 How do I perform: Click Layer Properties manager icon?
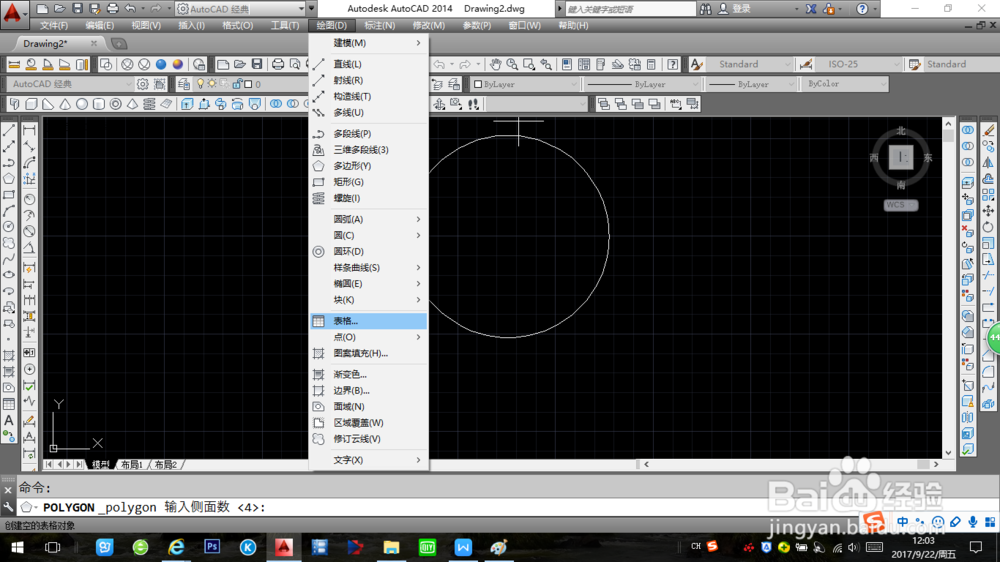(184, 84)
